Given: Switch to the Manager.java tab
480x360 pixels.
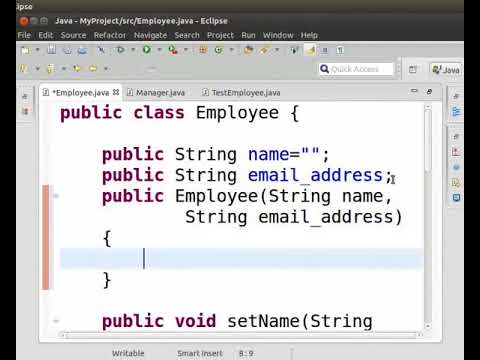Looking at the screenshot, I should 160,93.
